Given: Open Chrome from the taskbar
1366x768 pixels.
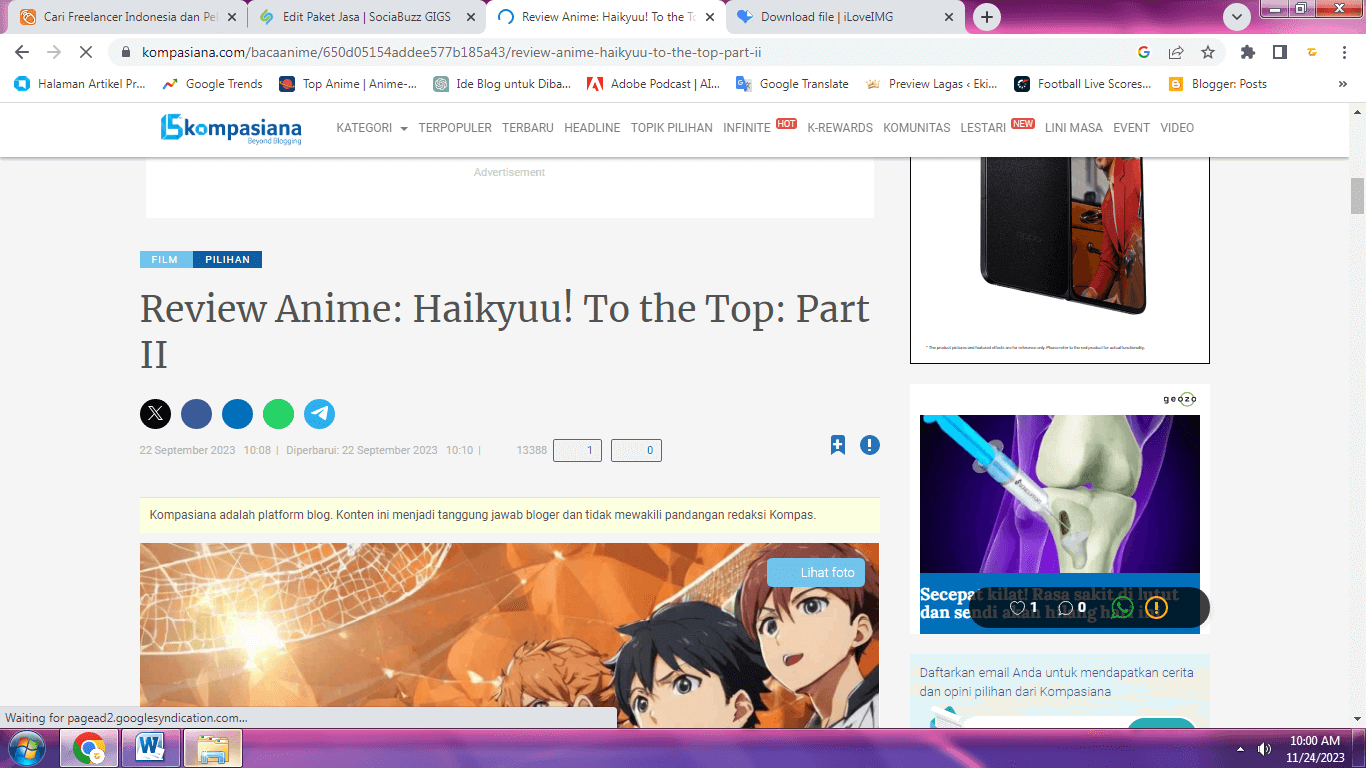Looking at the screenshot, I should [89, 748].
